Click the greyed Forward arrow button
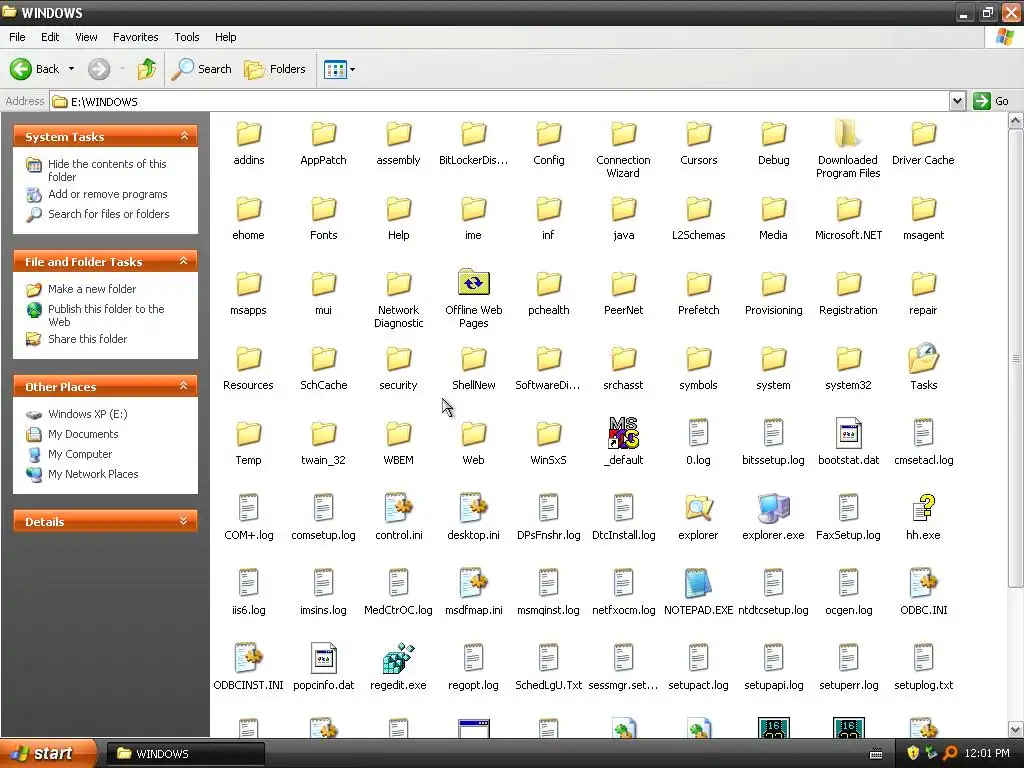Screen dimensions: 1024x768 [x=99, y=69]
